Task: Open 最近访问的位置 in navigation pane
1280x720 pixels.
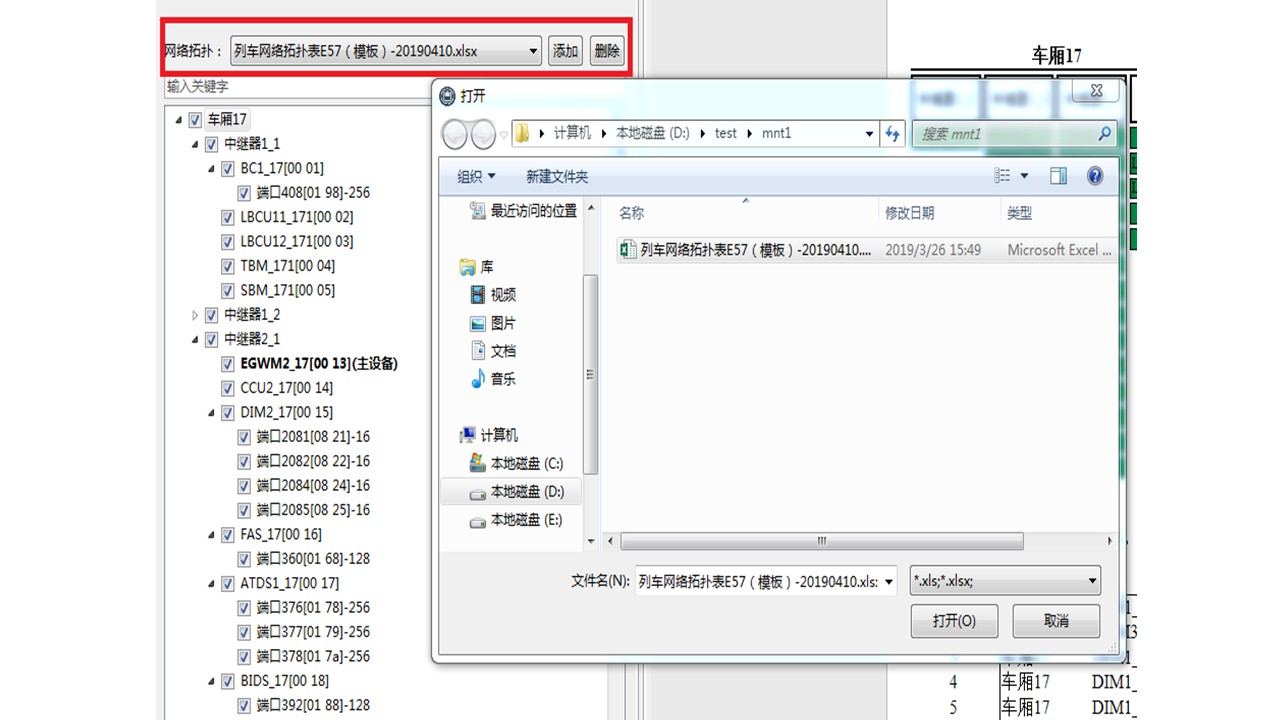Action: (523, 211)
